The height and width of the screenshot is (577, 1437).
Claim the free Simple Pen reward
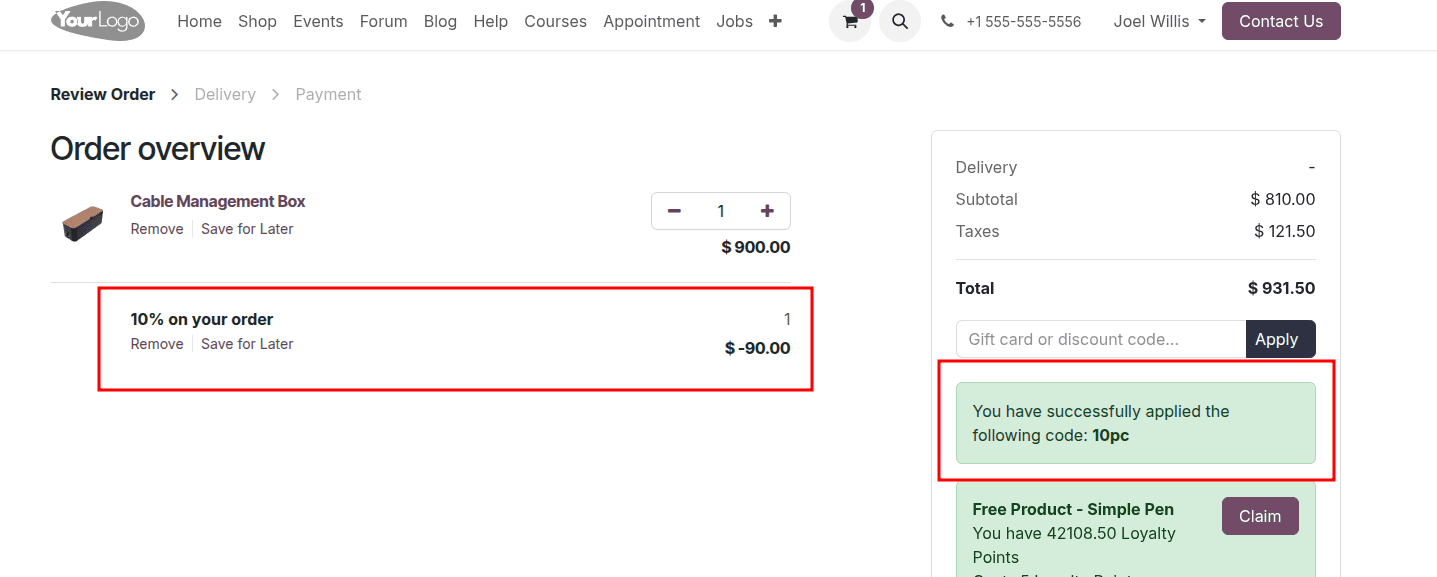pos(1259,516)
